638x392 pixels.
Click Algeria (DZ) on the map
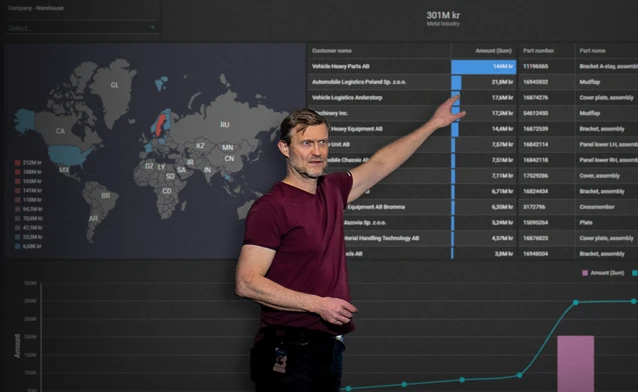[x=149, y=166]
